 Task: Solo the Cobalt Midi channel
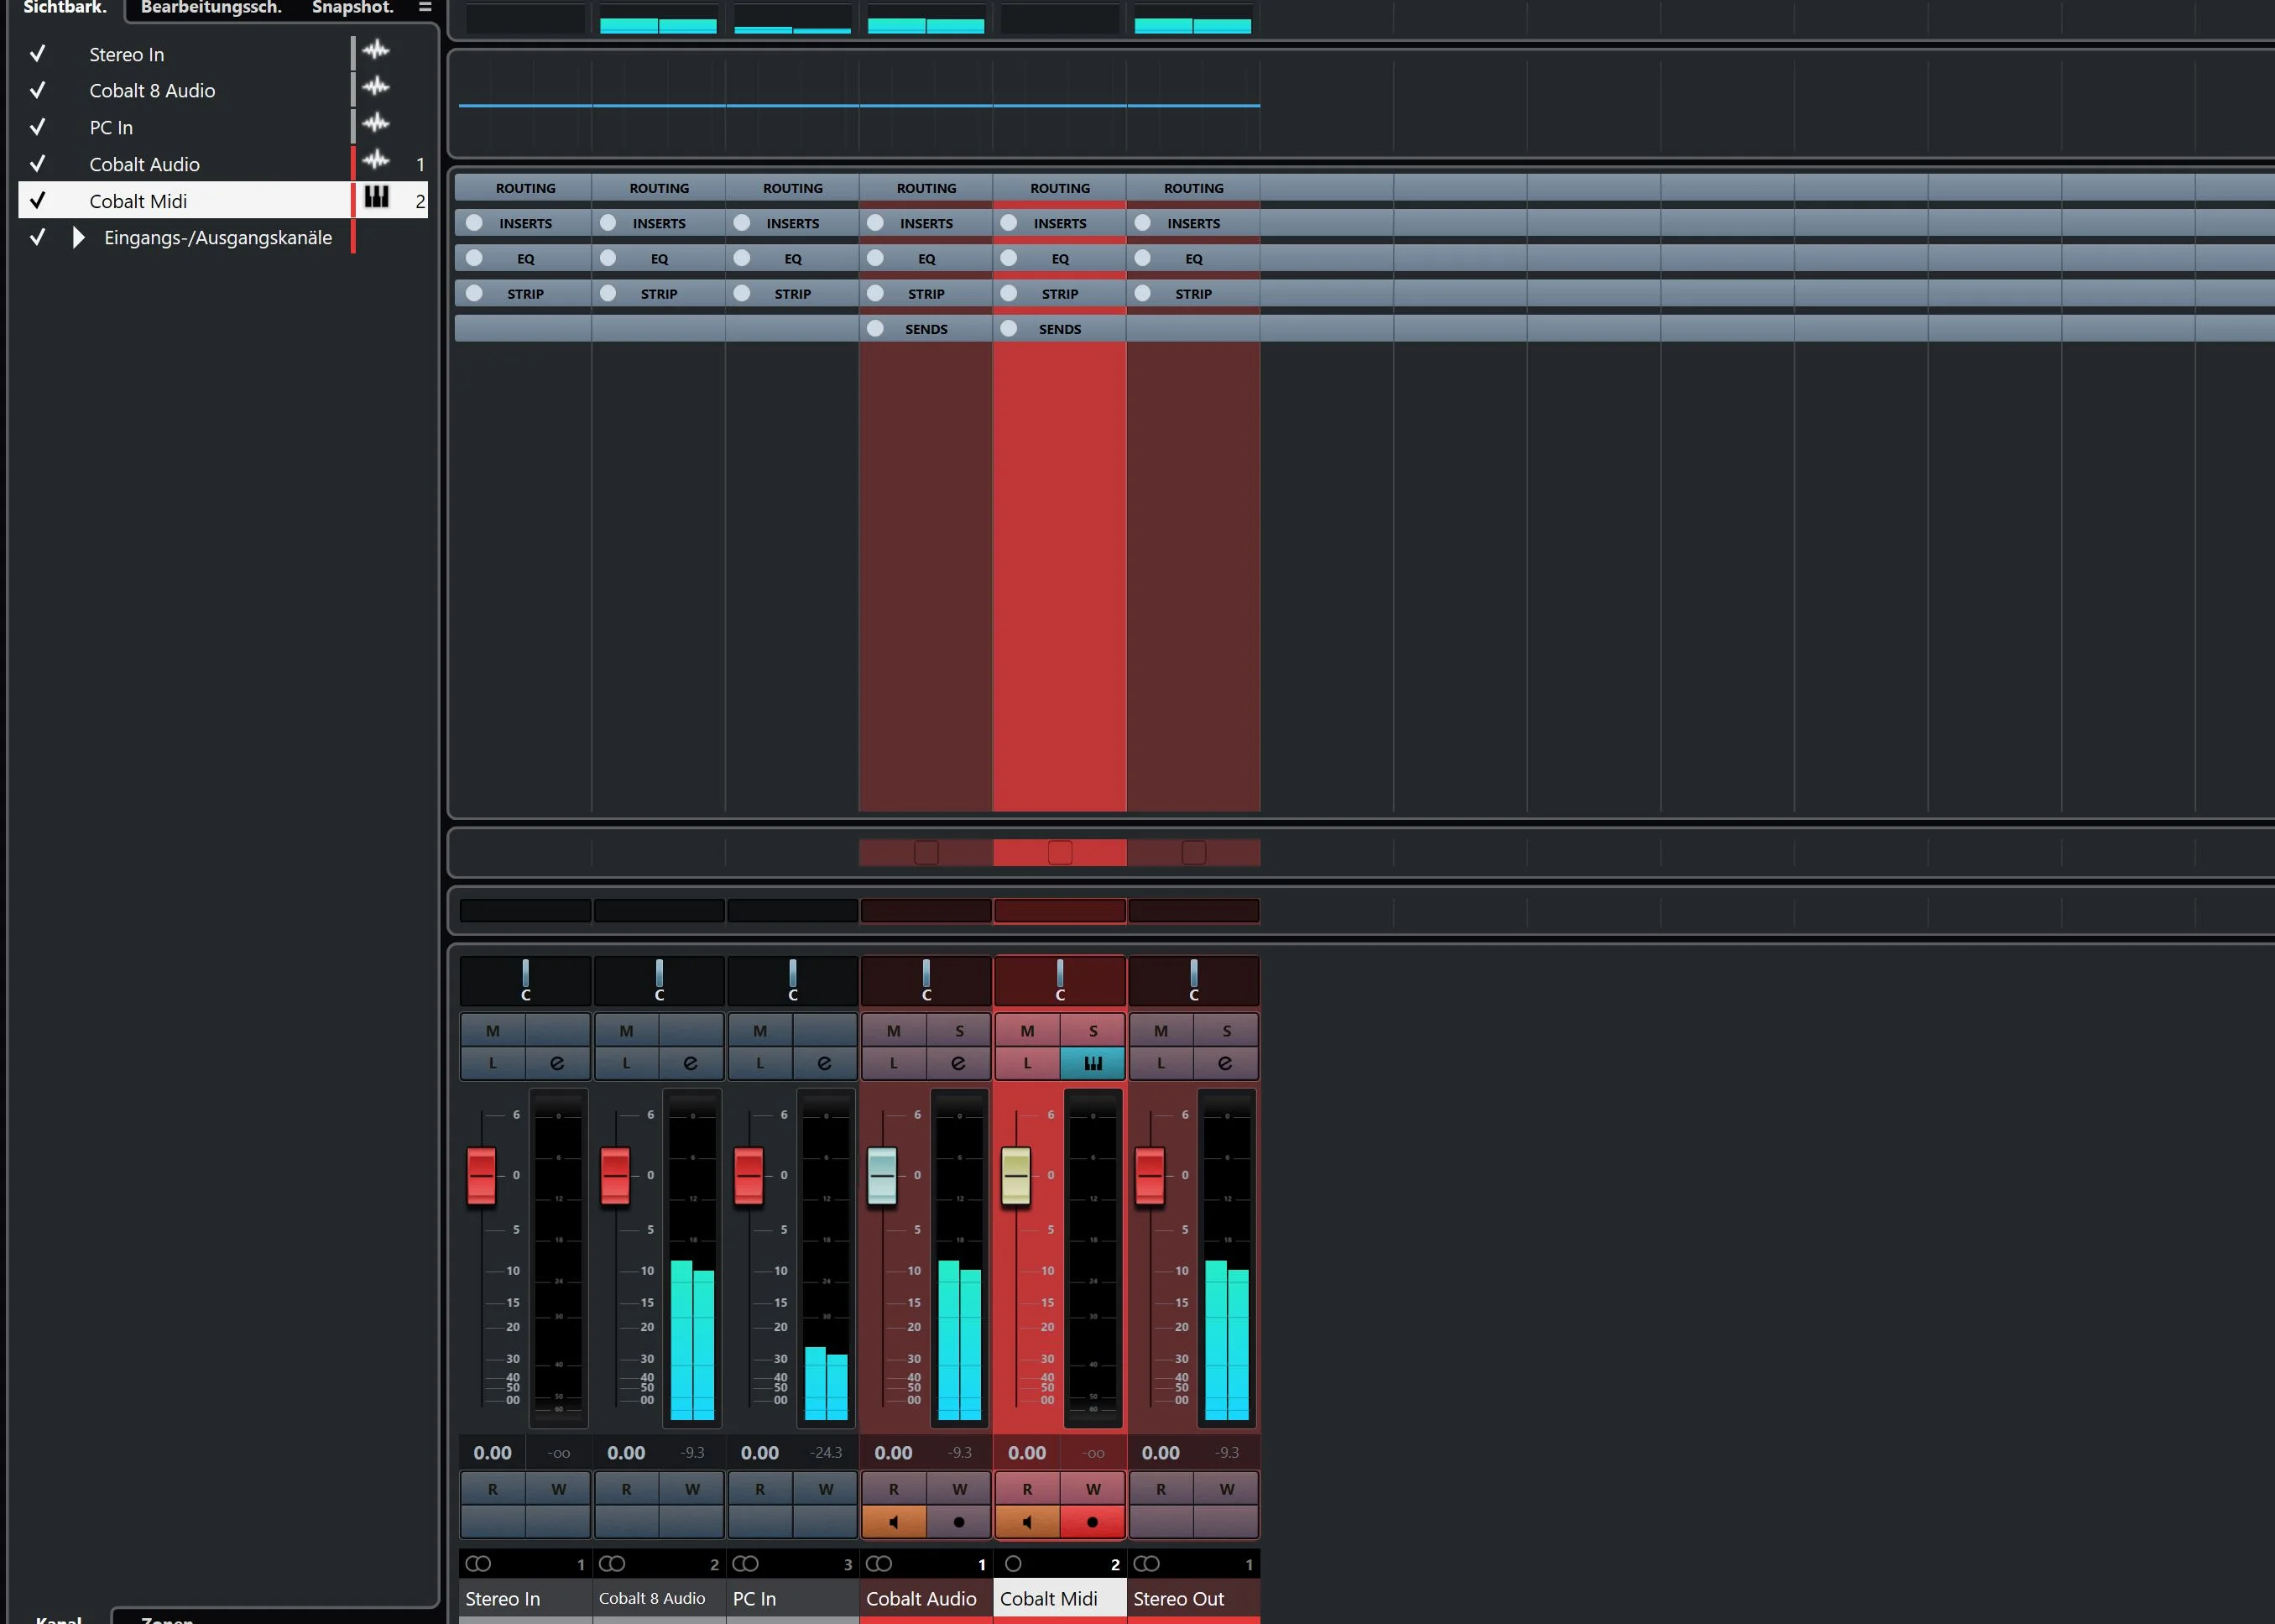tap(1093, 1030)
